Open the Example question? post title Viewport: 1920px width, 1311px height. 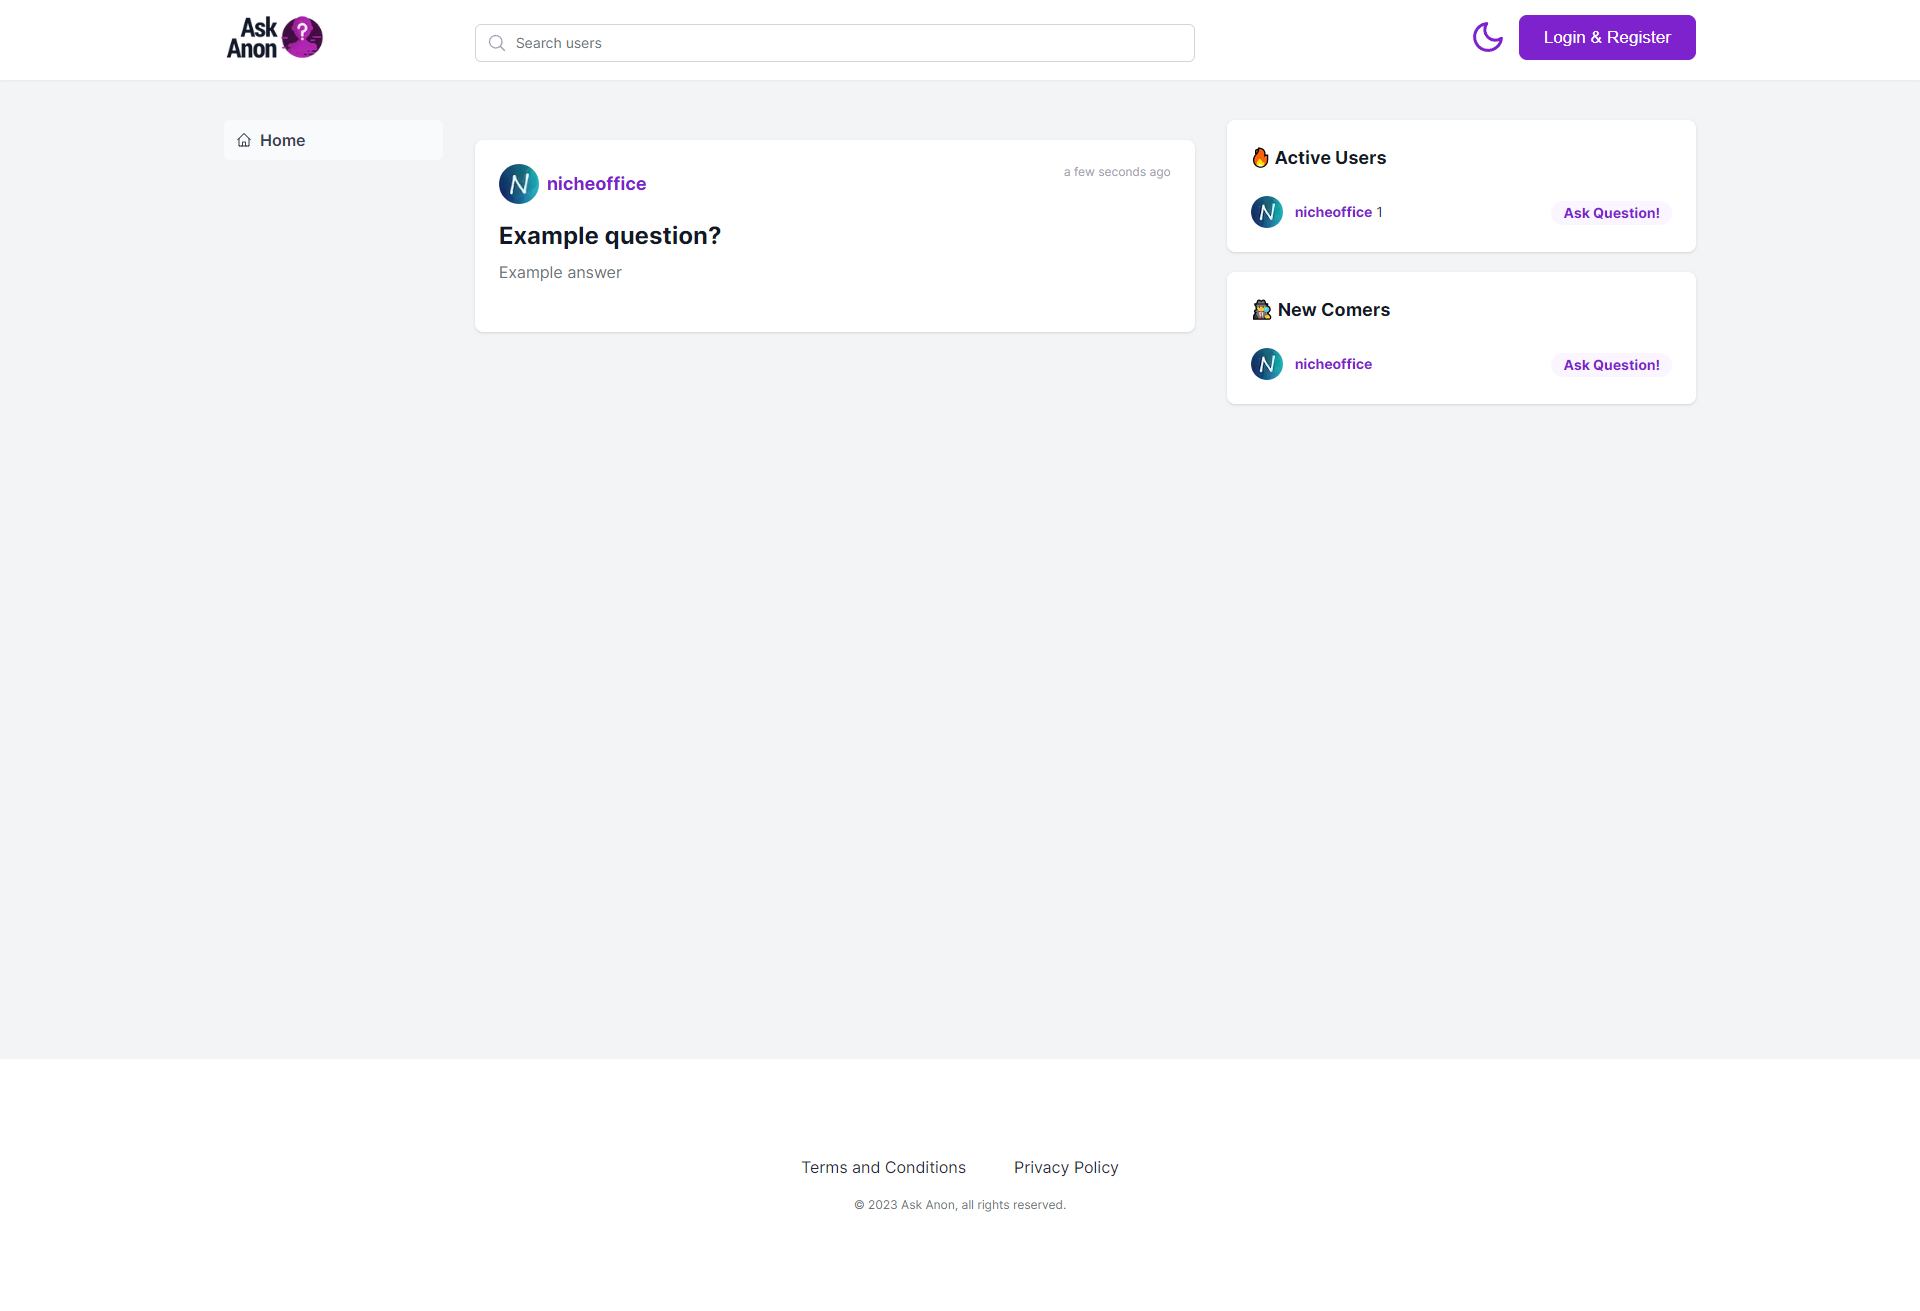click(609, 236)
